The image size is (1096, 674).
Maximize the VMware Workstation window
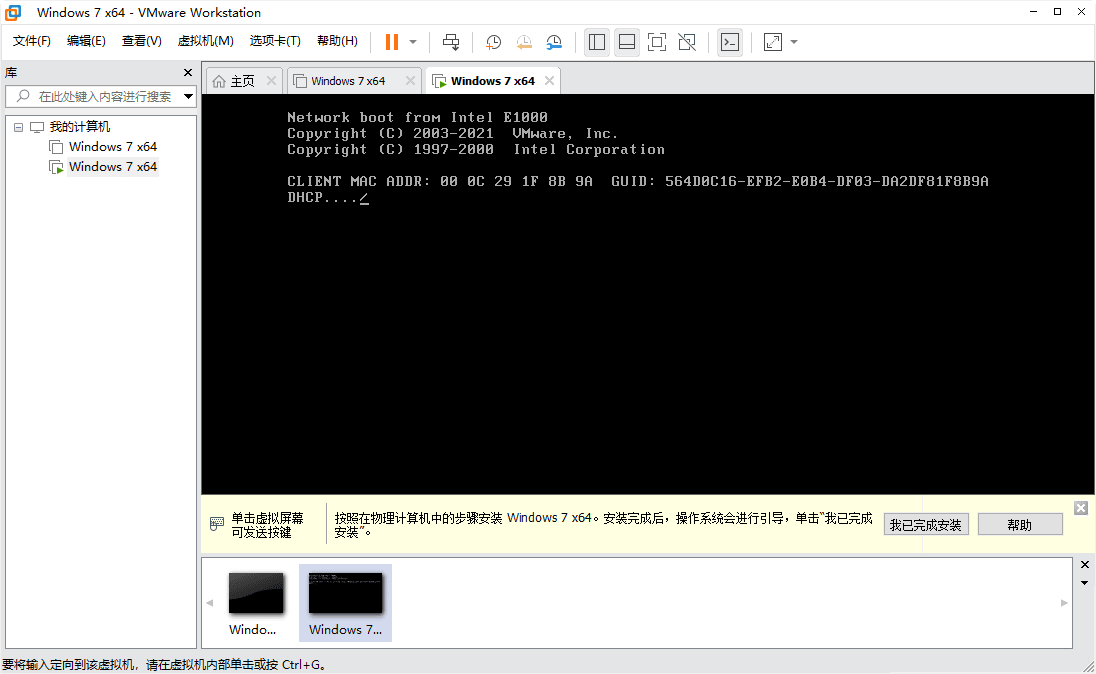1058,12
